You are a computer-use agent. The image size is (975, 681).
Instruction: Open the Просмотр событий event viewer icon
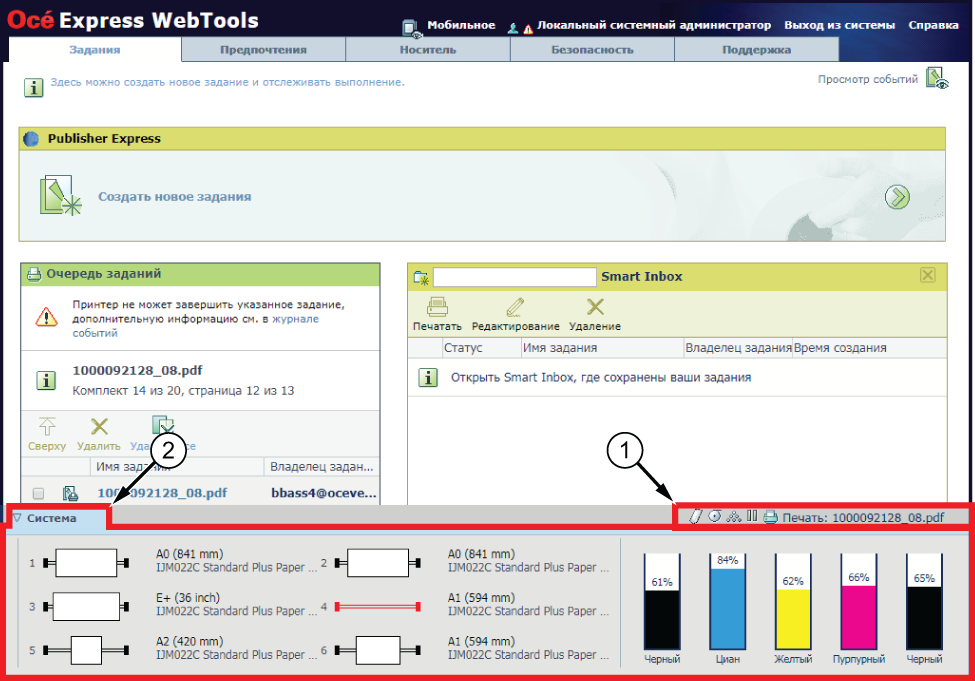(936, 79)
